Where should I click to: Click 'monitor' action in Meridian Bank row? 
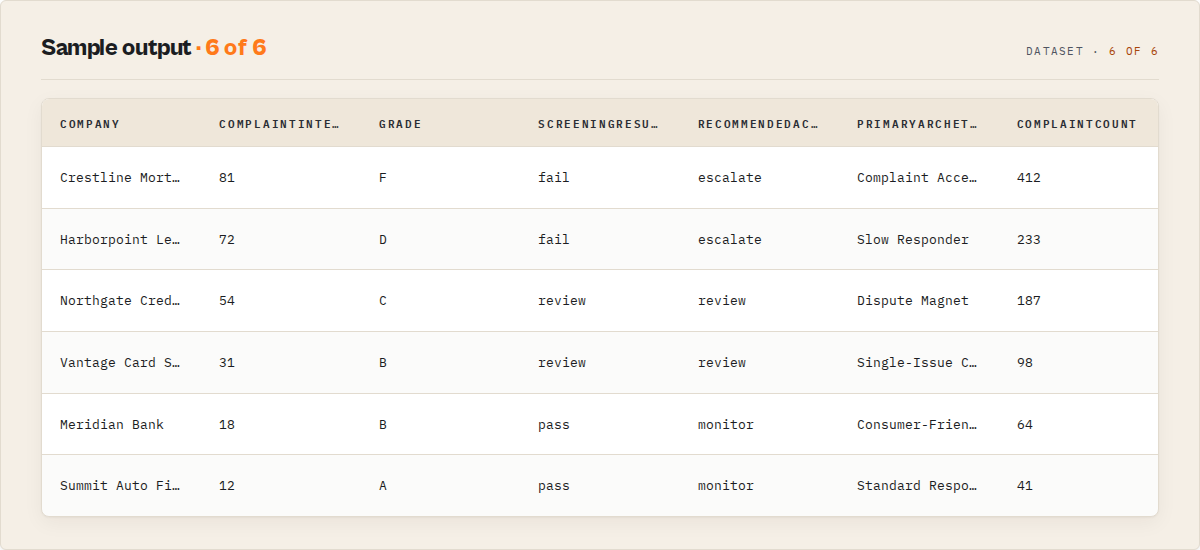click(726, 425)
